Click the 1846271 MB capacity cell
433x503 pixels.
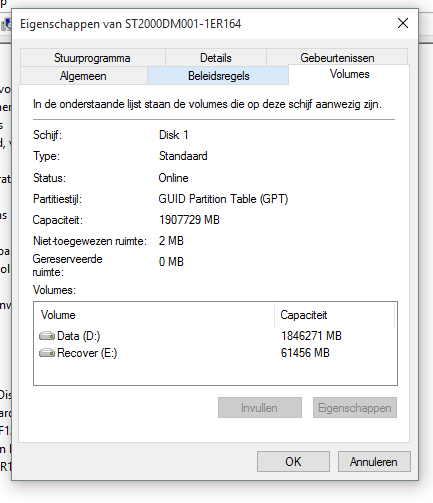[311, 336]
